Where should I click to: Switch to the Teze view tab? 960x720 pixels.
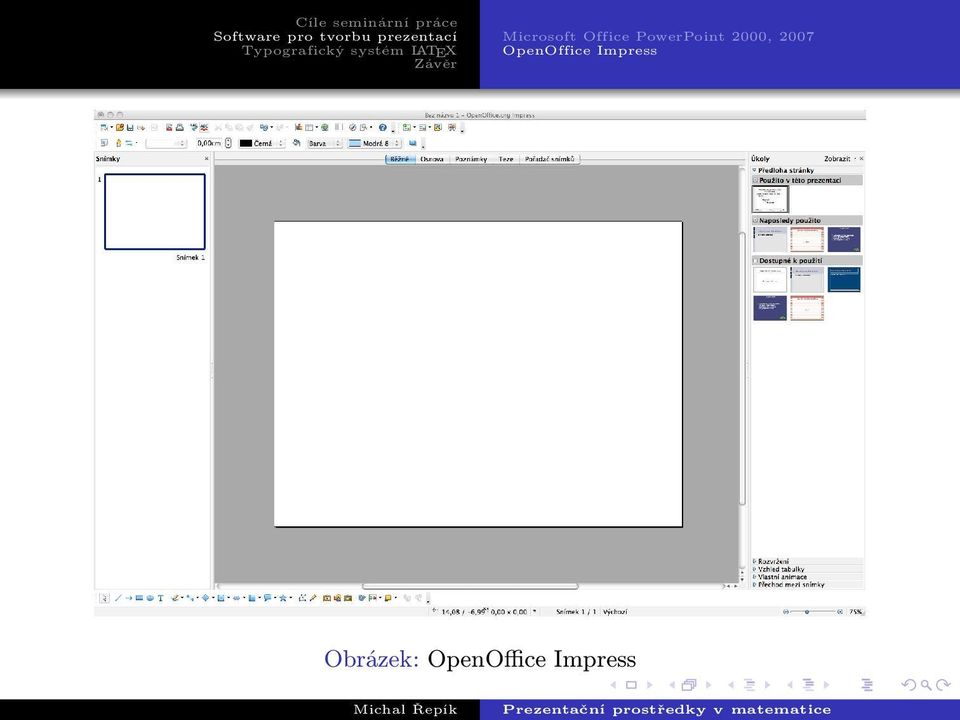point(506,159)
